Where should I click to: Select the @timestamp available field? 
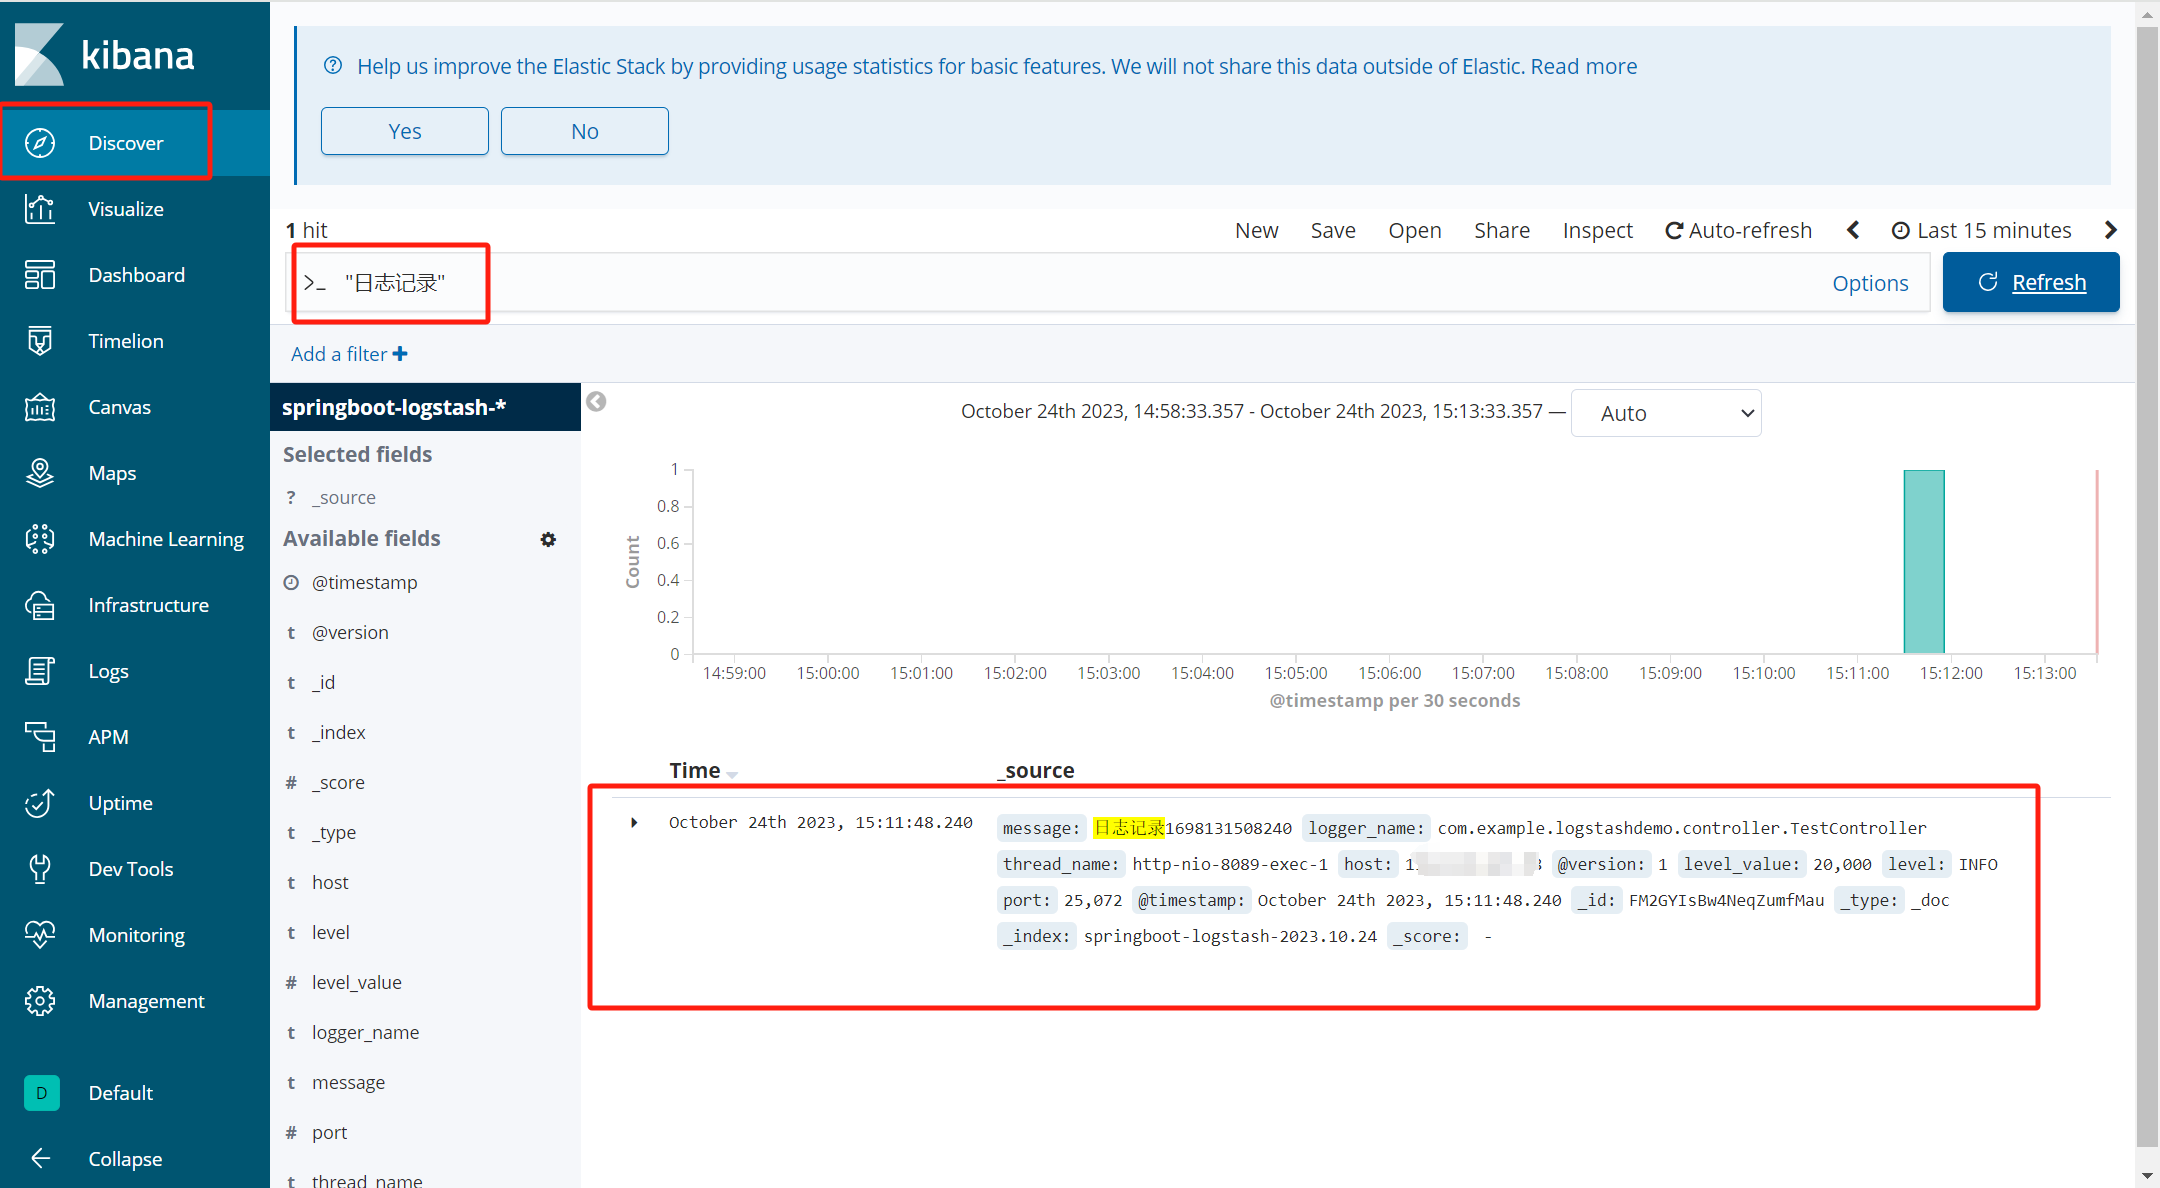[364, 582]
